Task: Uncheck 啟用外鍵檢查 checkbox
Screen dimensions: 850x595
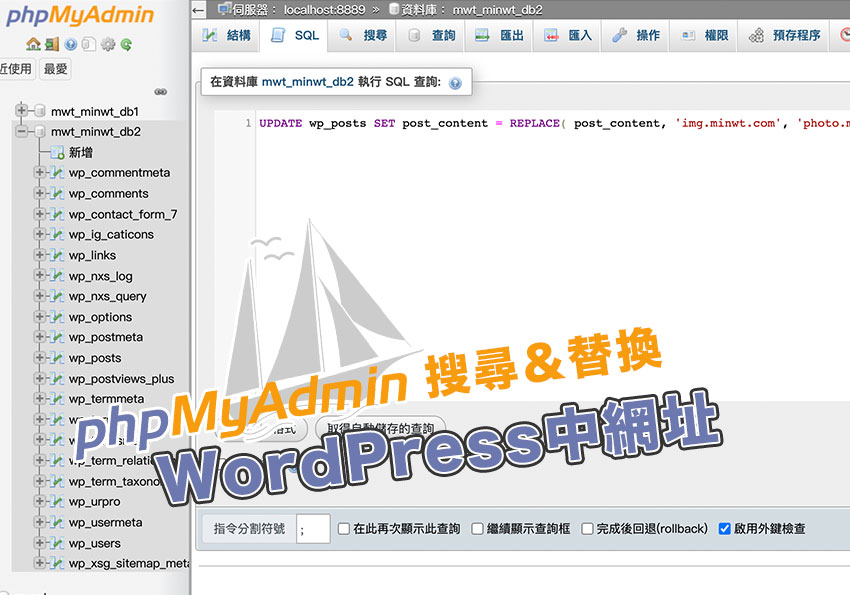Action: (x=724, y=529)
